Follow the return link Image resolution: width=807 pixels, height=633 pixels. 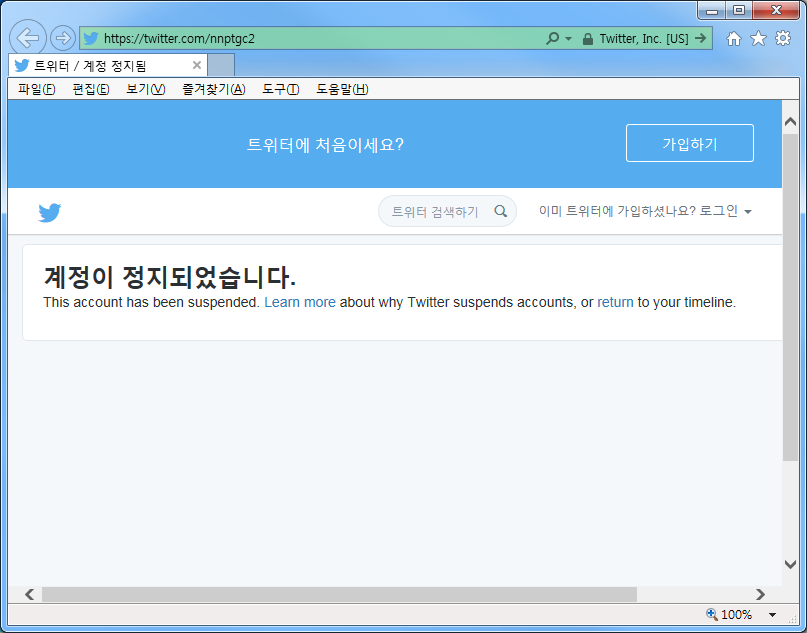pyautogui.click(x=615, y=302)
